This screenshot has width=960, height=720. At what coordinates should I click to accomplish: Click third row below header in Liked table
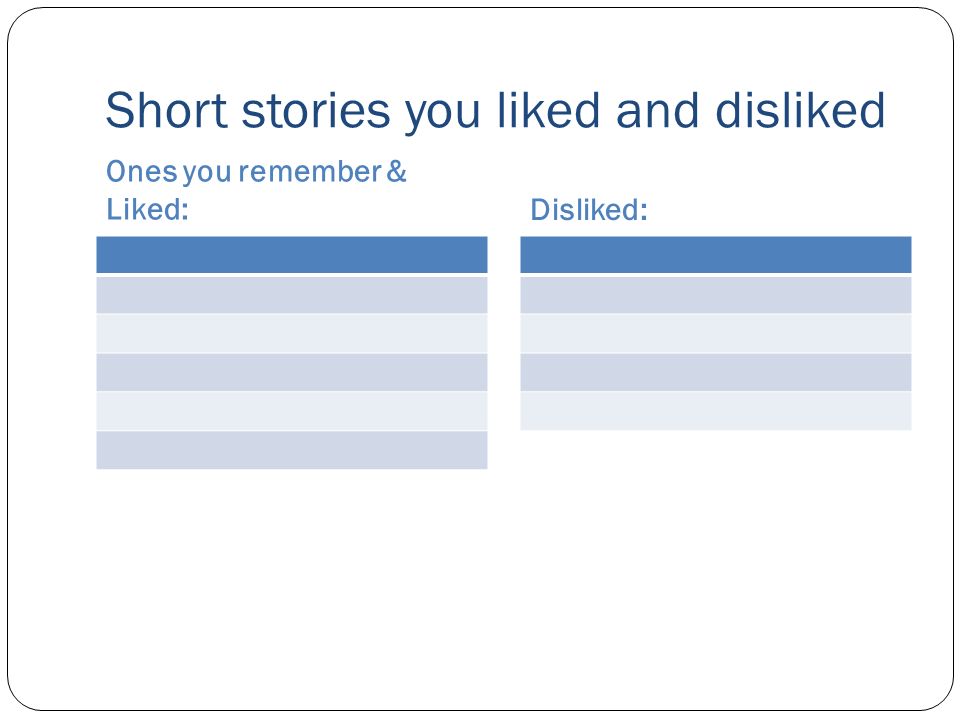point(292,372)
